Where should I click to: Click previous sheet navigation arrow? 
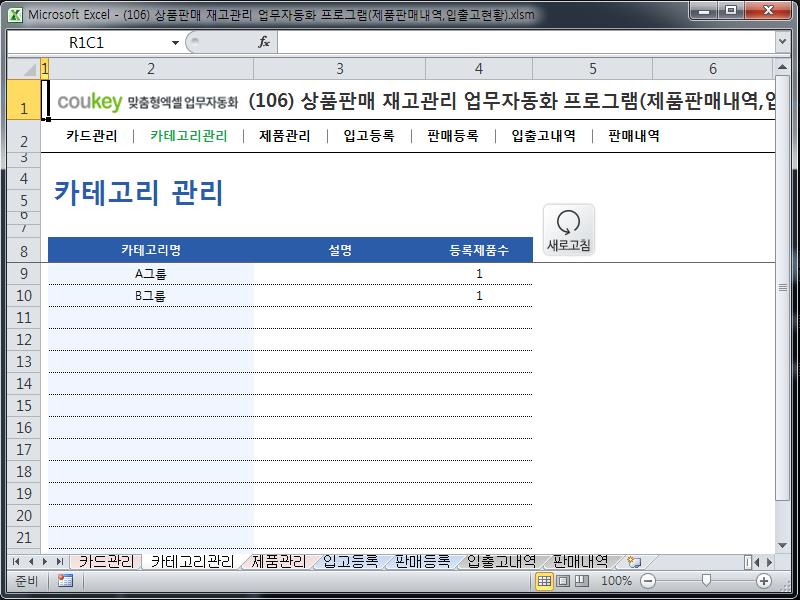coord(31,562)
